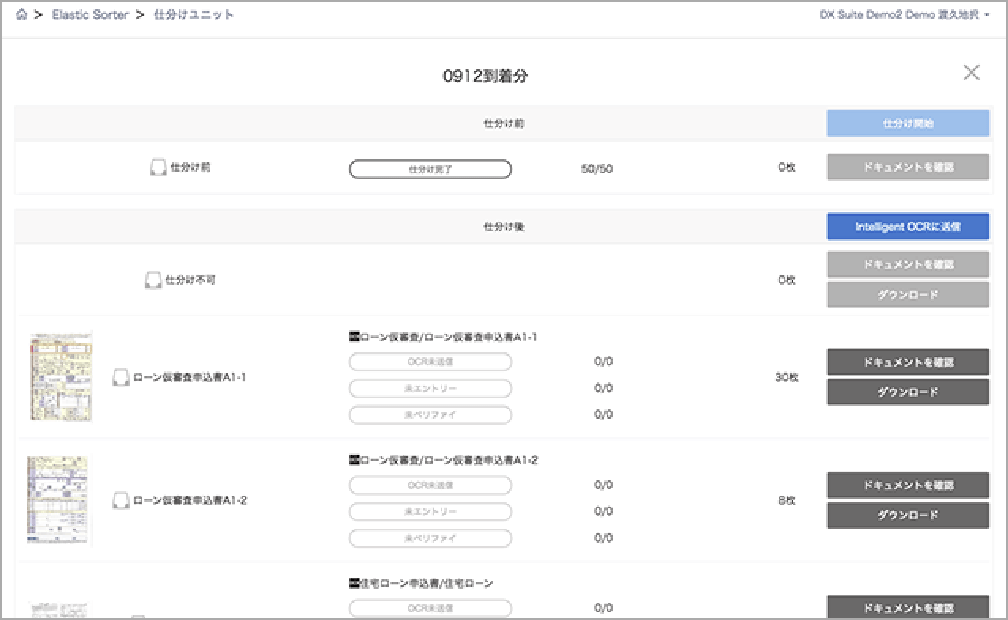Open the ローン仮審査申込書A1-1 document thumbnail
The height and width of the screenshot is (620, 1008).
point(61,378)
